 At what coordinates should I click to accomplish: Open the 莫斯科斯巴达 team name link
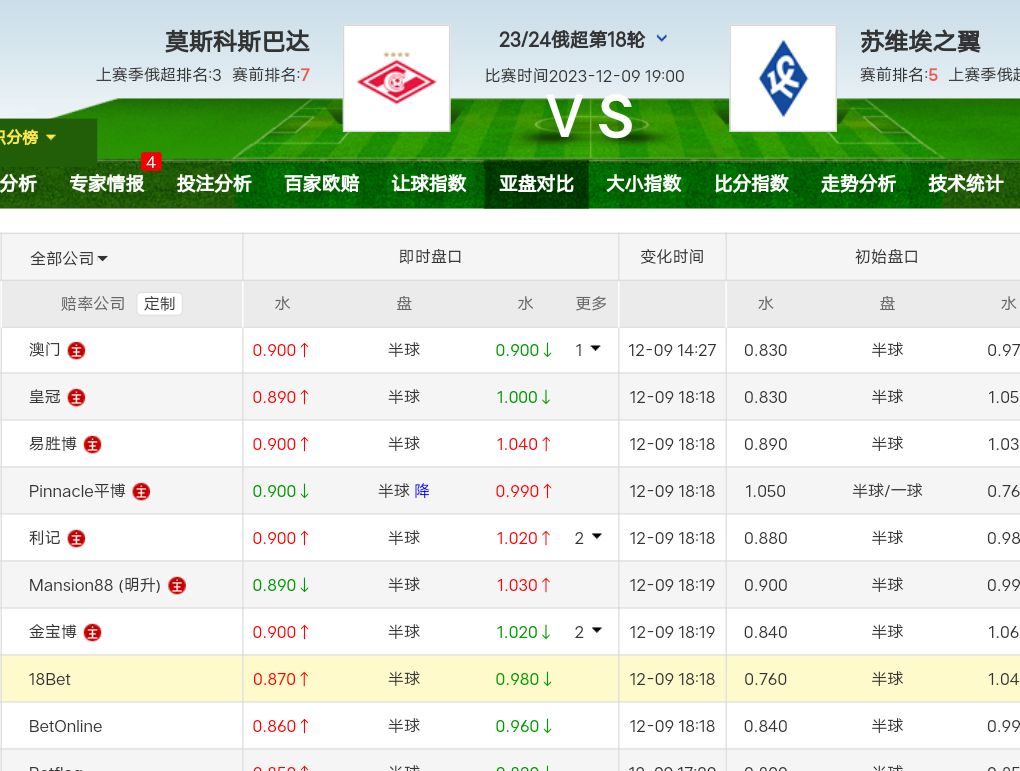point(237,42)
